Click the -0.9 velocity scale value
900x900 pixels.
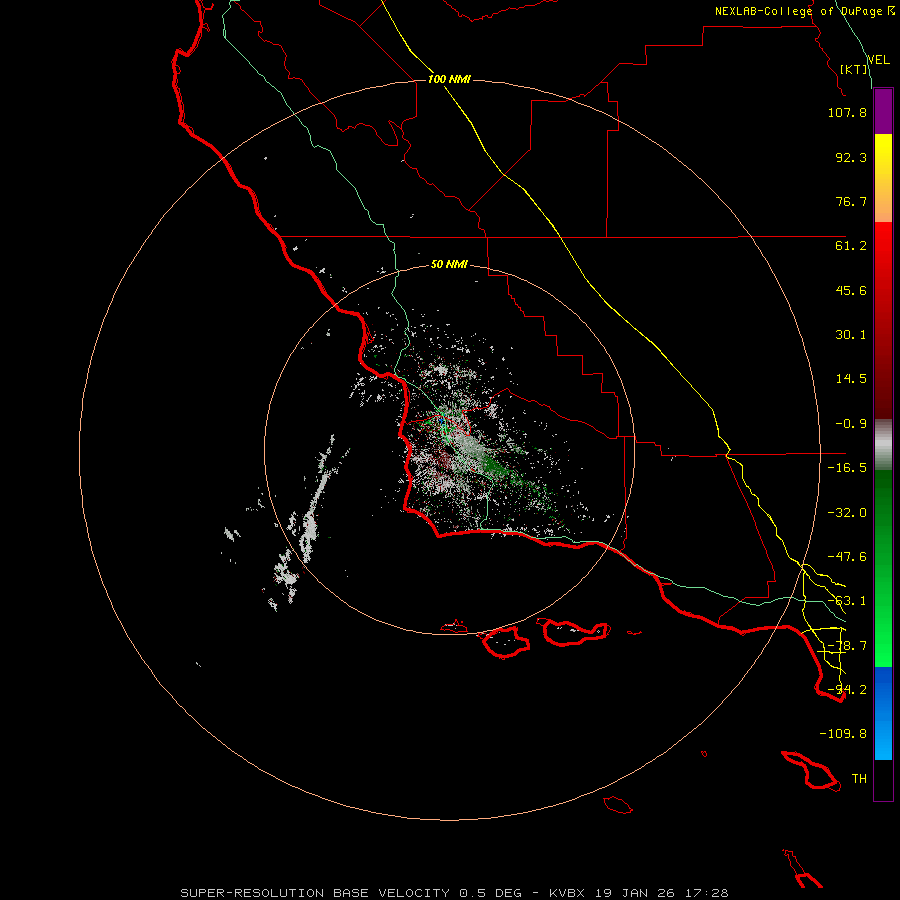tap(851, 424)
